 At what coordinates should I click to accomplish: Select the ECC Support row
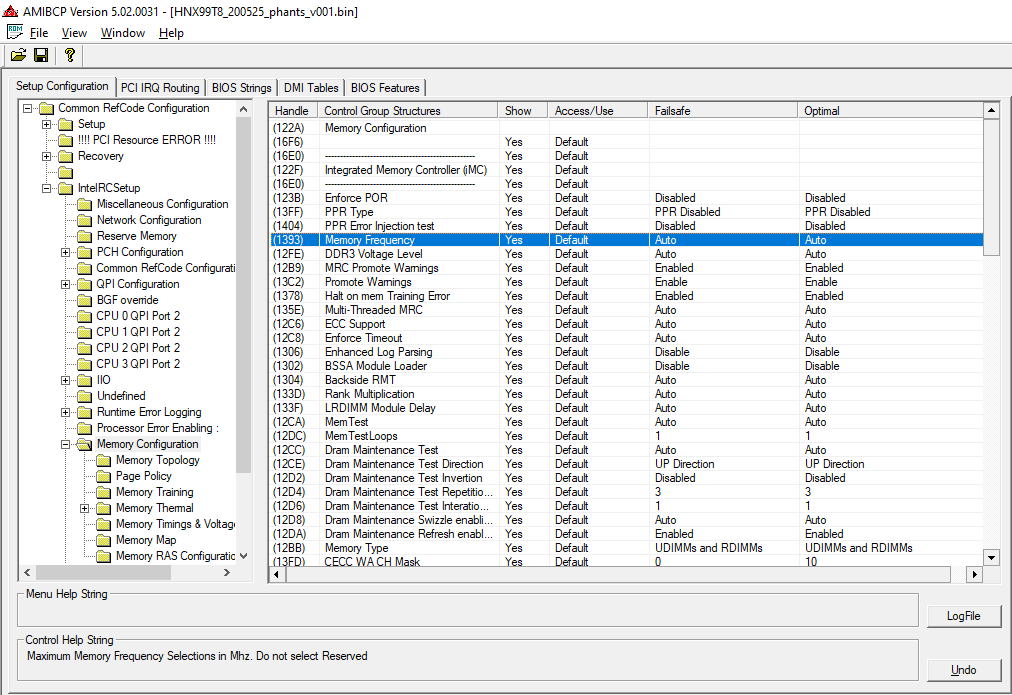pyautogui.click(x=626, y=324)
